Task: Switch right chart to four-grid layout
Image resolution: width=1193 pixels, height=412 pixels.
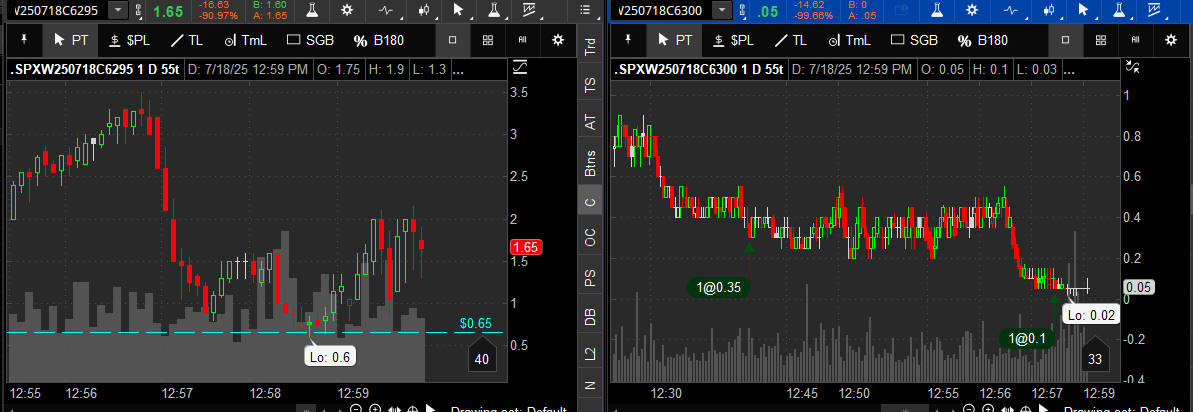Action: [1100, 41]
